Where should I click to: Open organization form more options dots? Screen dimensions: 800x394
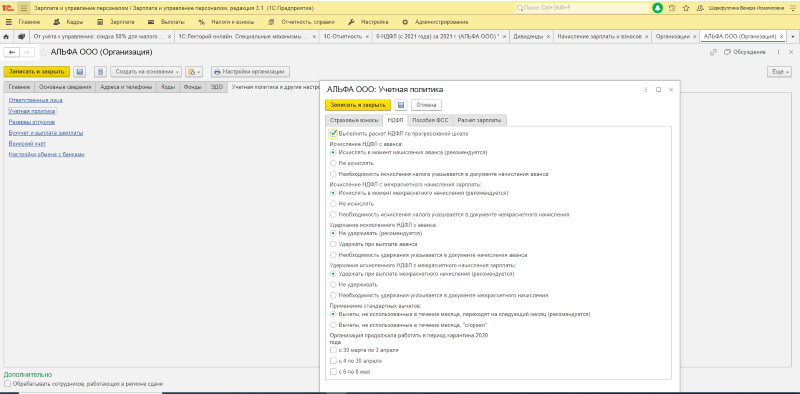tap(778, 53)
